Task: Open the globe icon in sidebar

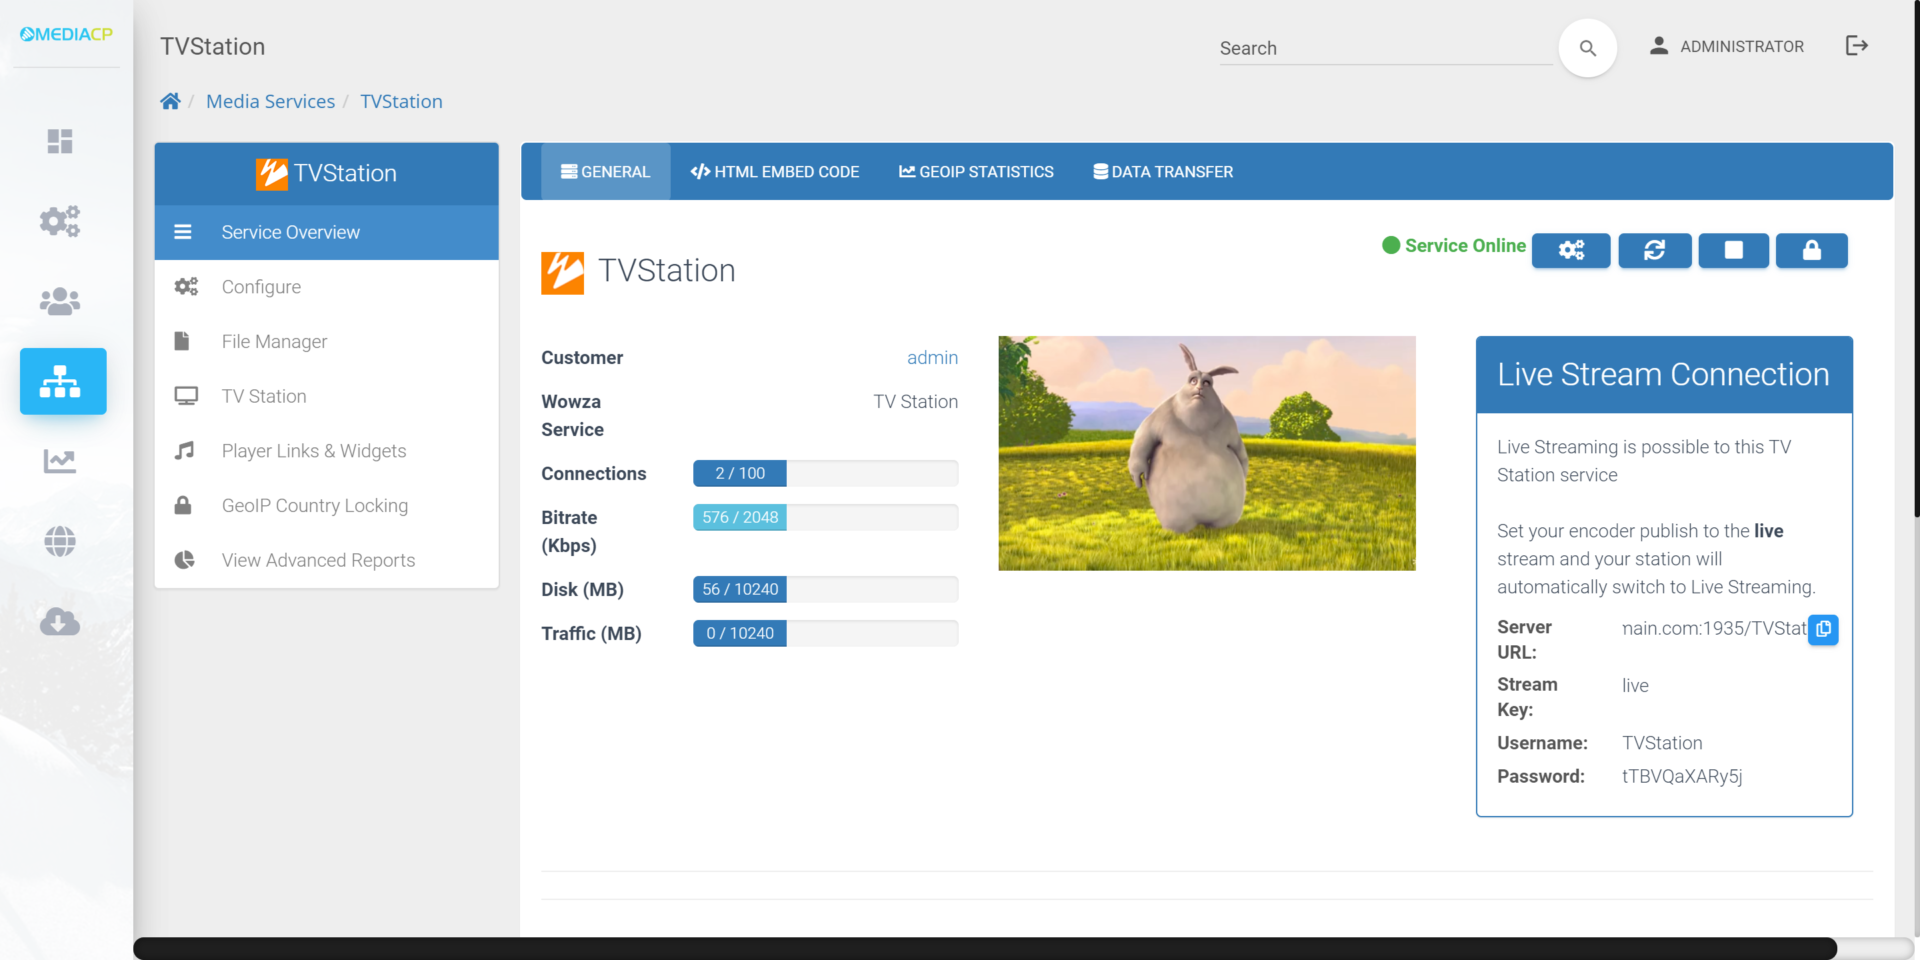Action: click(60, 541)
